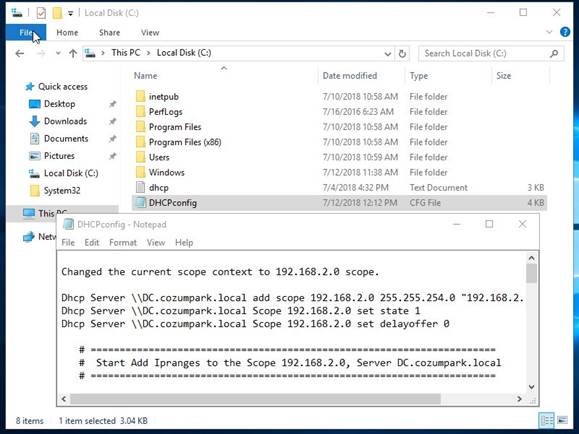Go back with the Back arrow

tap(20, 54)
